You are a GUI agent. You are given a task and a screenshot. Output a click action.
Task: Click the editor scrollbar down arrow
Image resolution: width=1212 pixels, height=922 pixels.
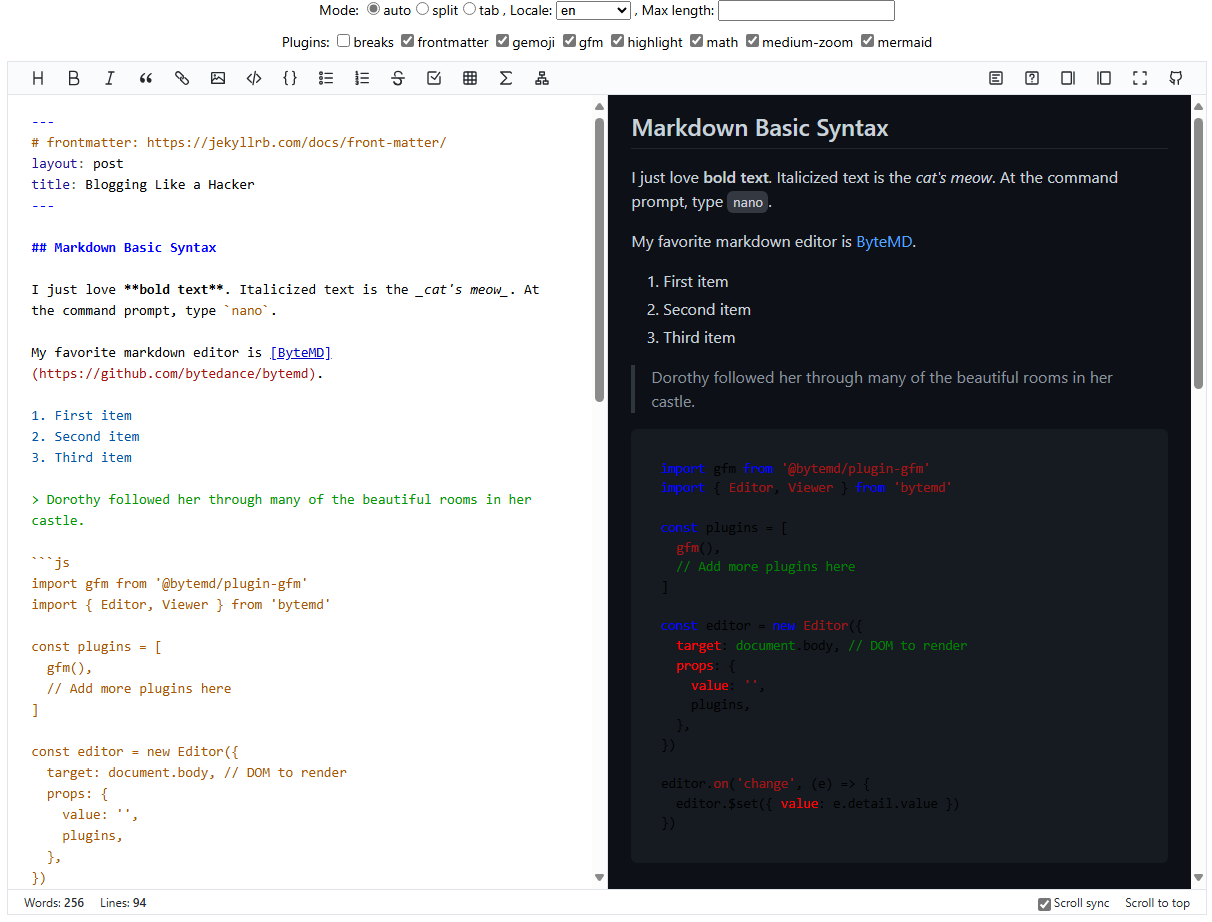tap(599, 878)
